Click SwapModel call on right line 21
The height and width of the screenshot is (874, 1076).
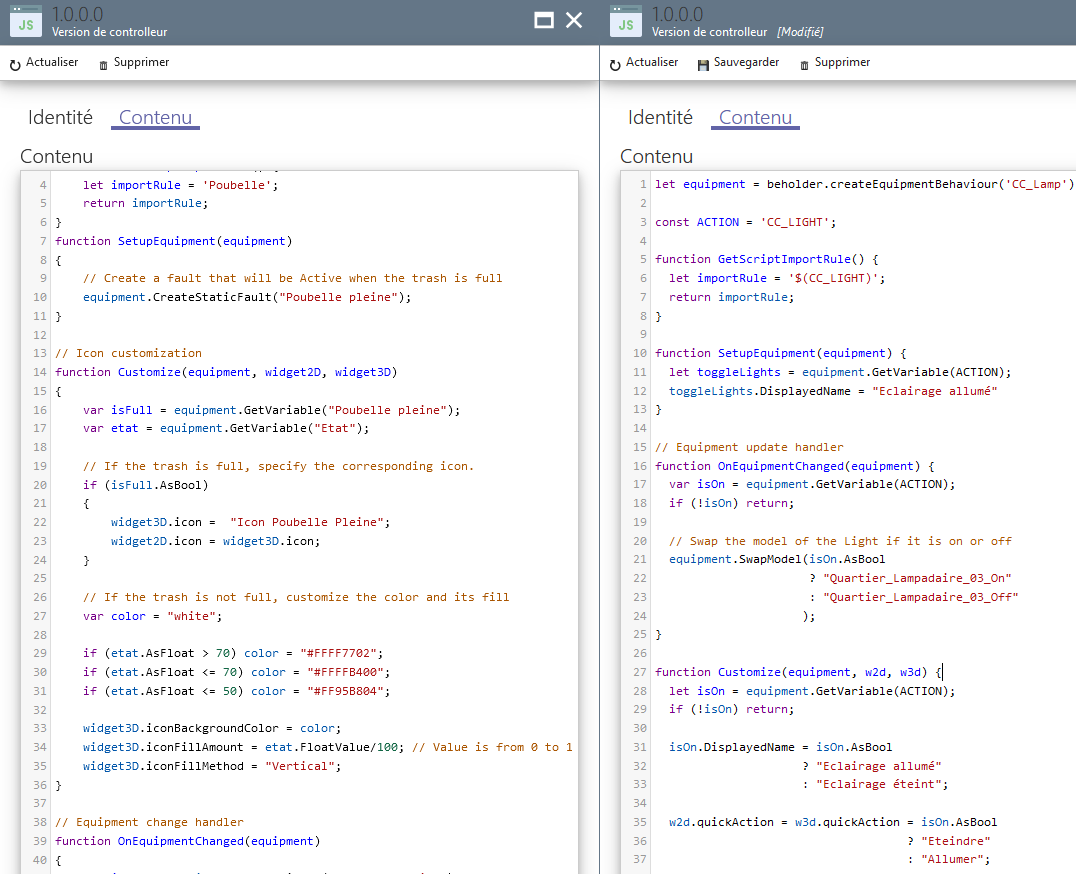pos(770,560)
